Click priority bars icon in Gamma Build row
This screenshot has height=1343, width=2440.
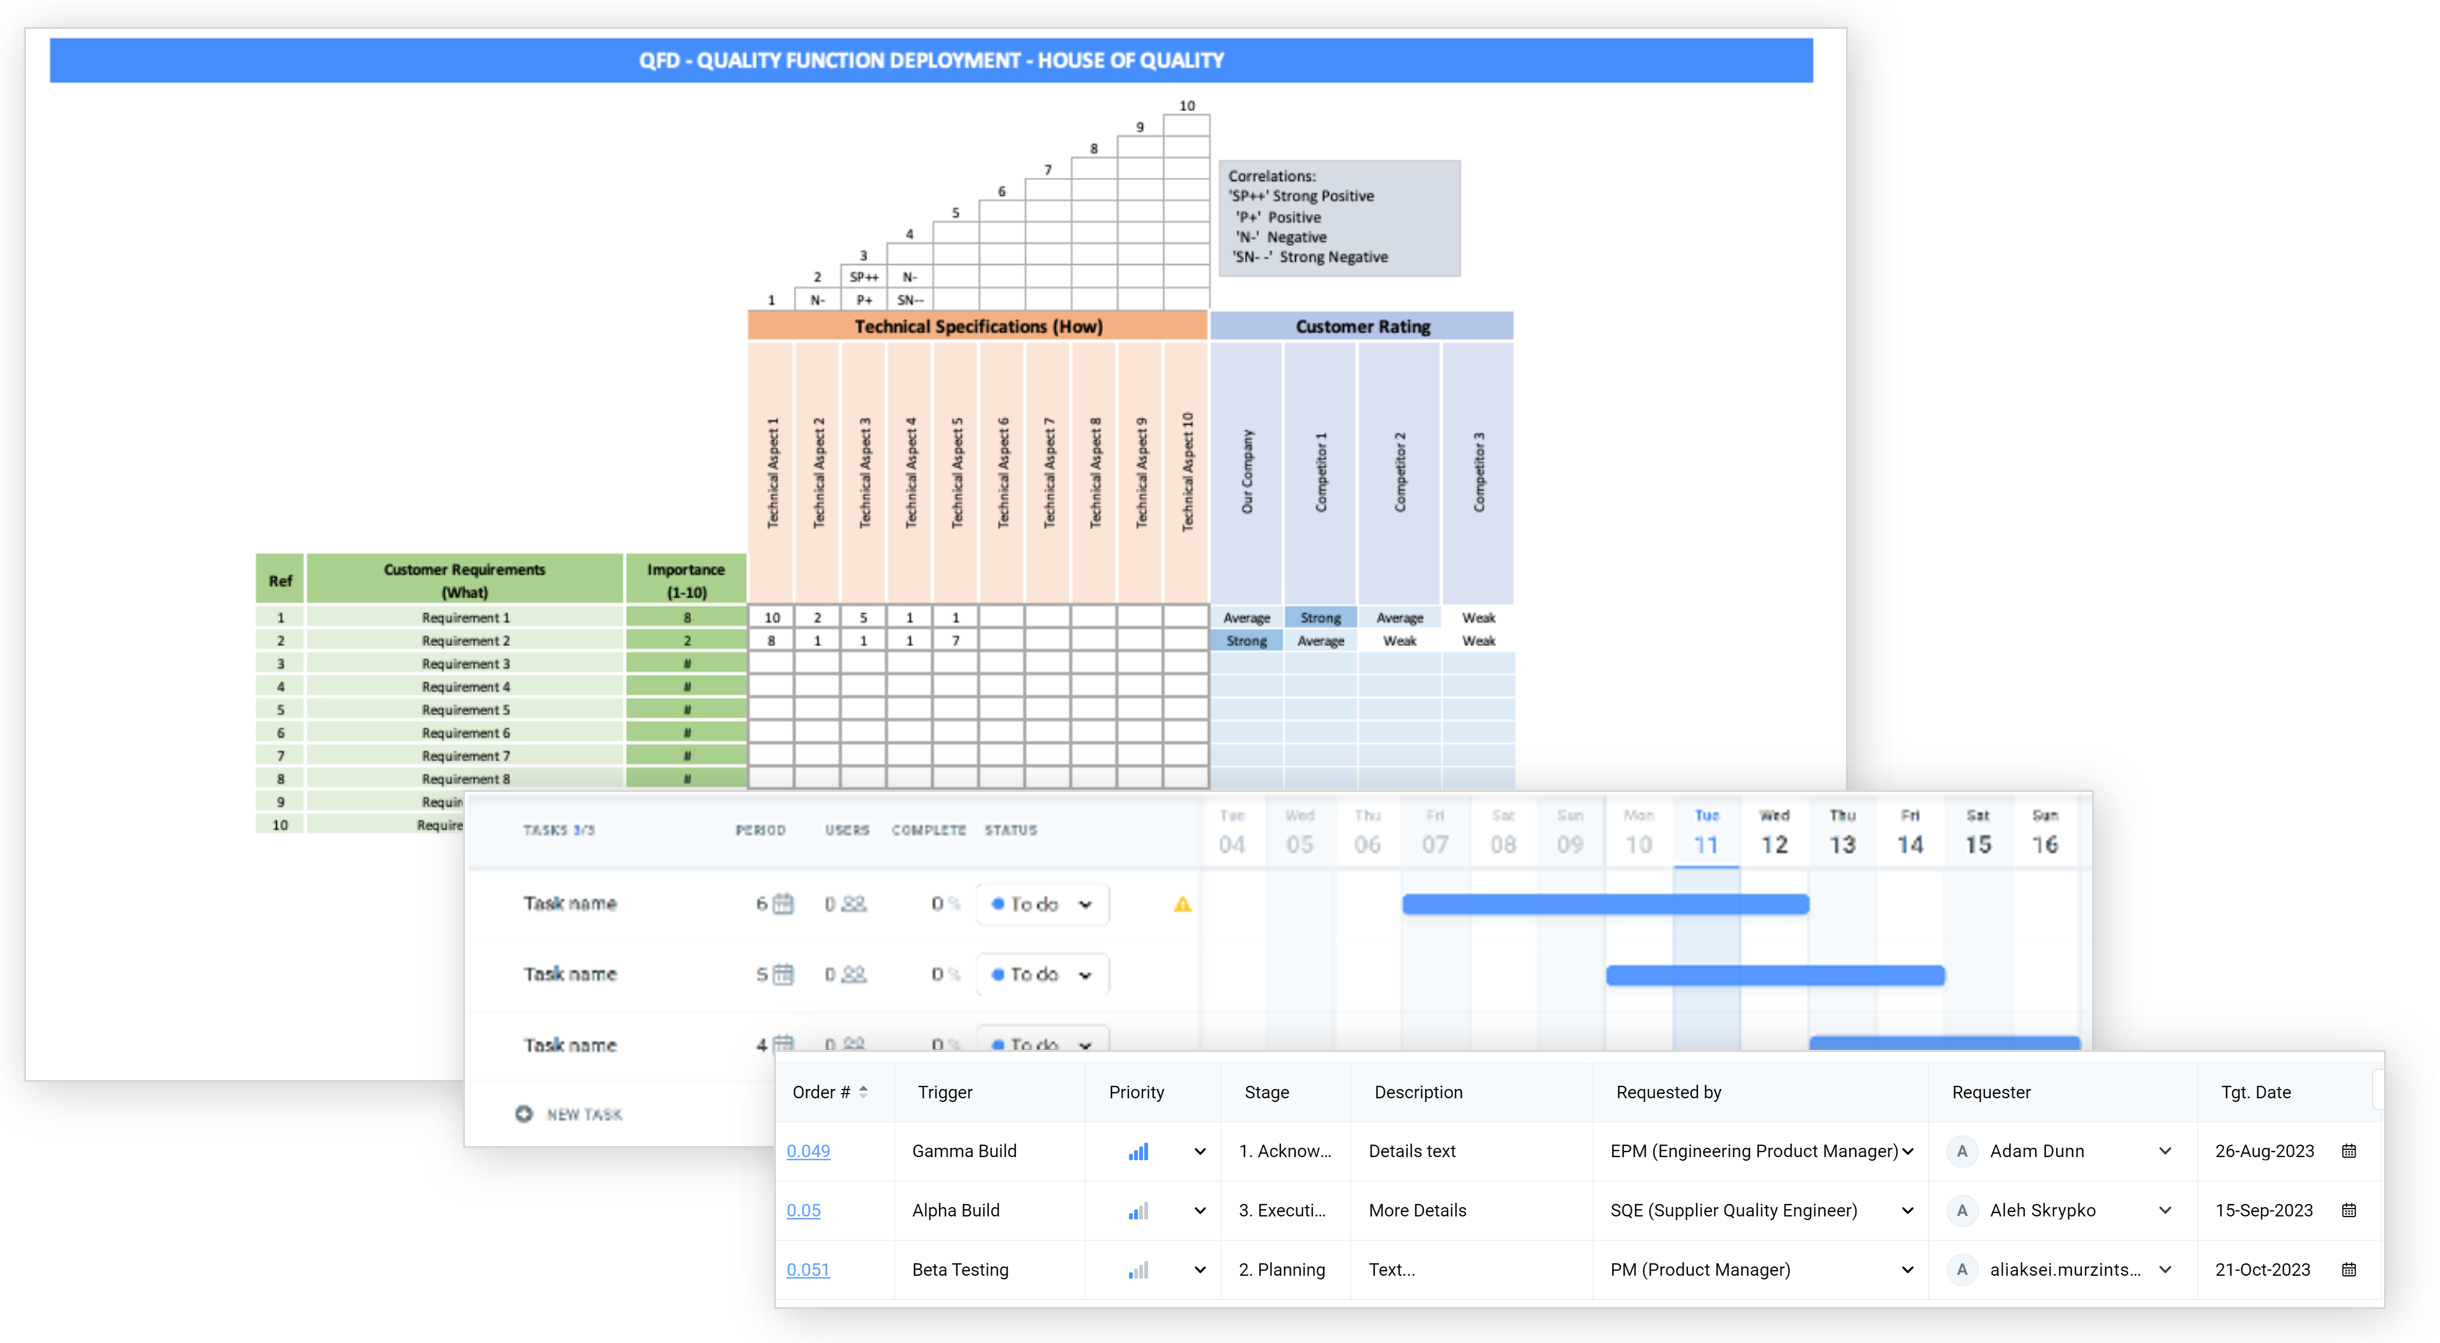(x=1138, y=1151)
